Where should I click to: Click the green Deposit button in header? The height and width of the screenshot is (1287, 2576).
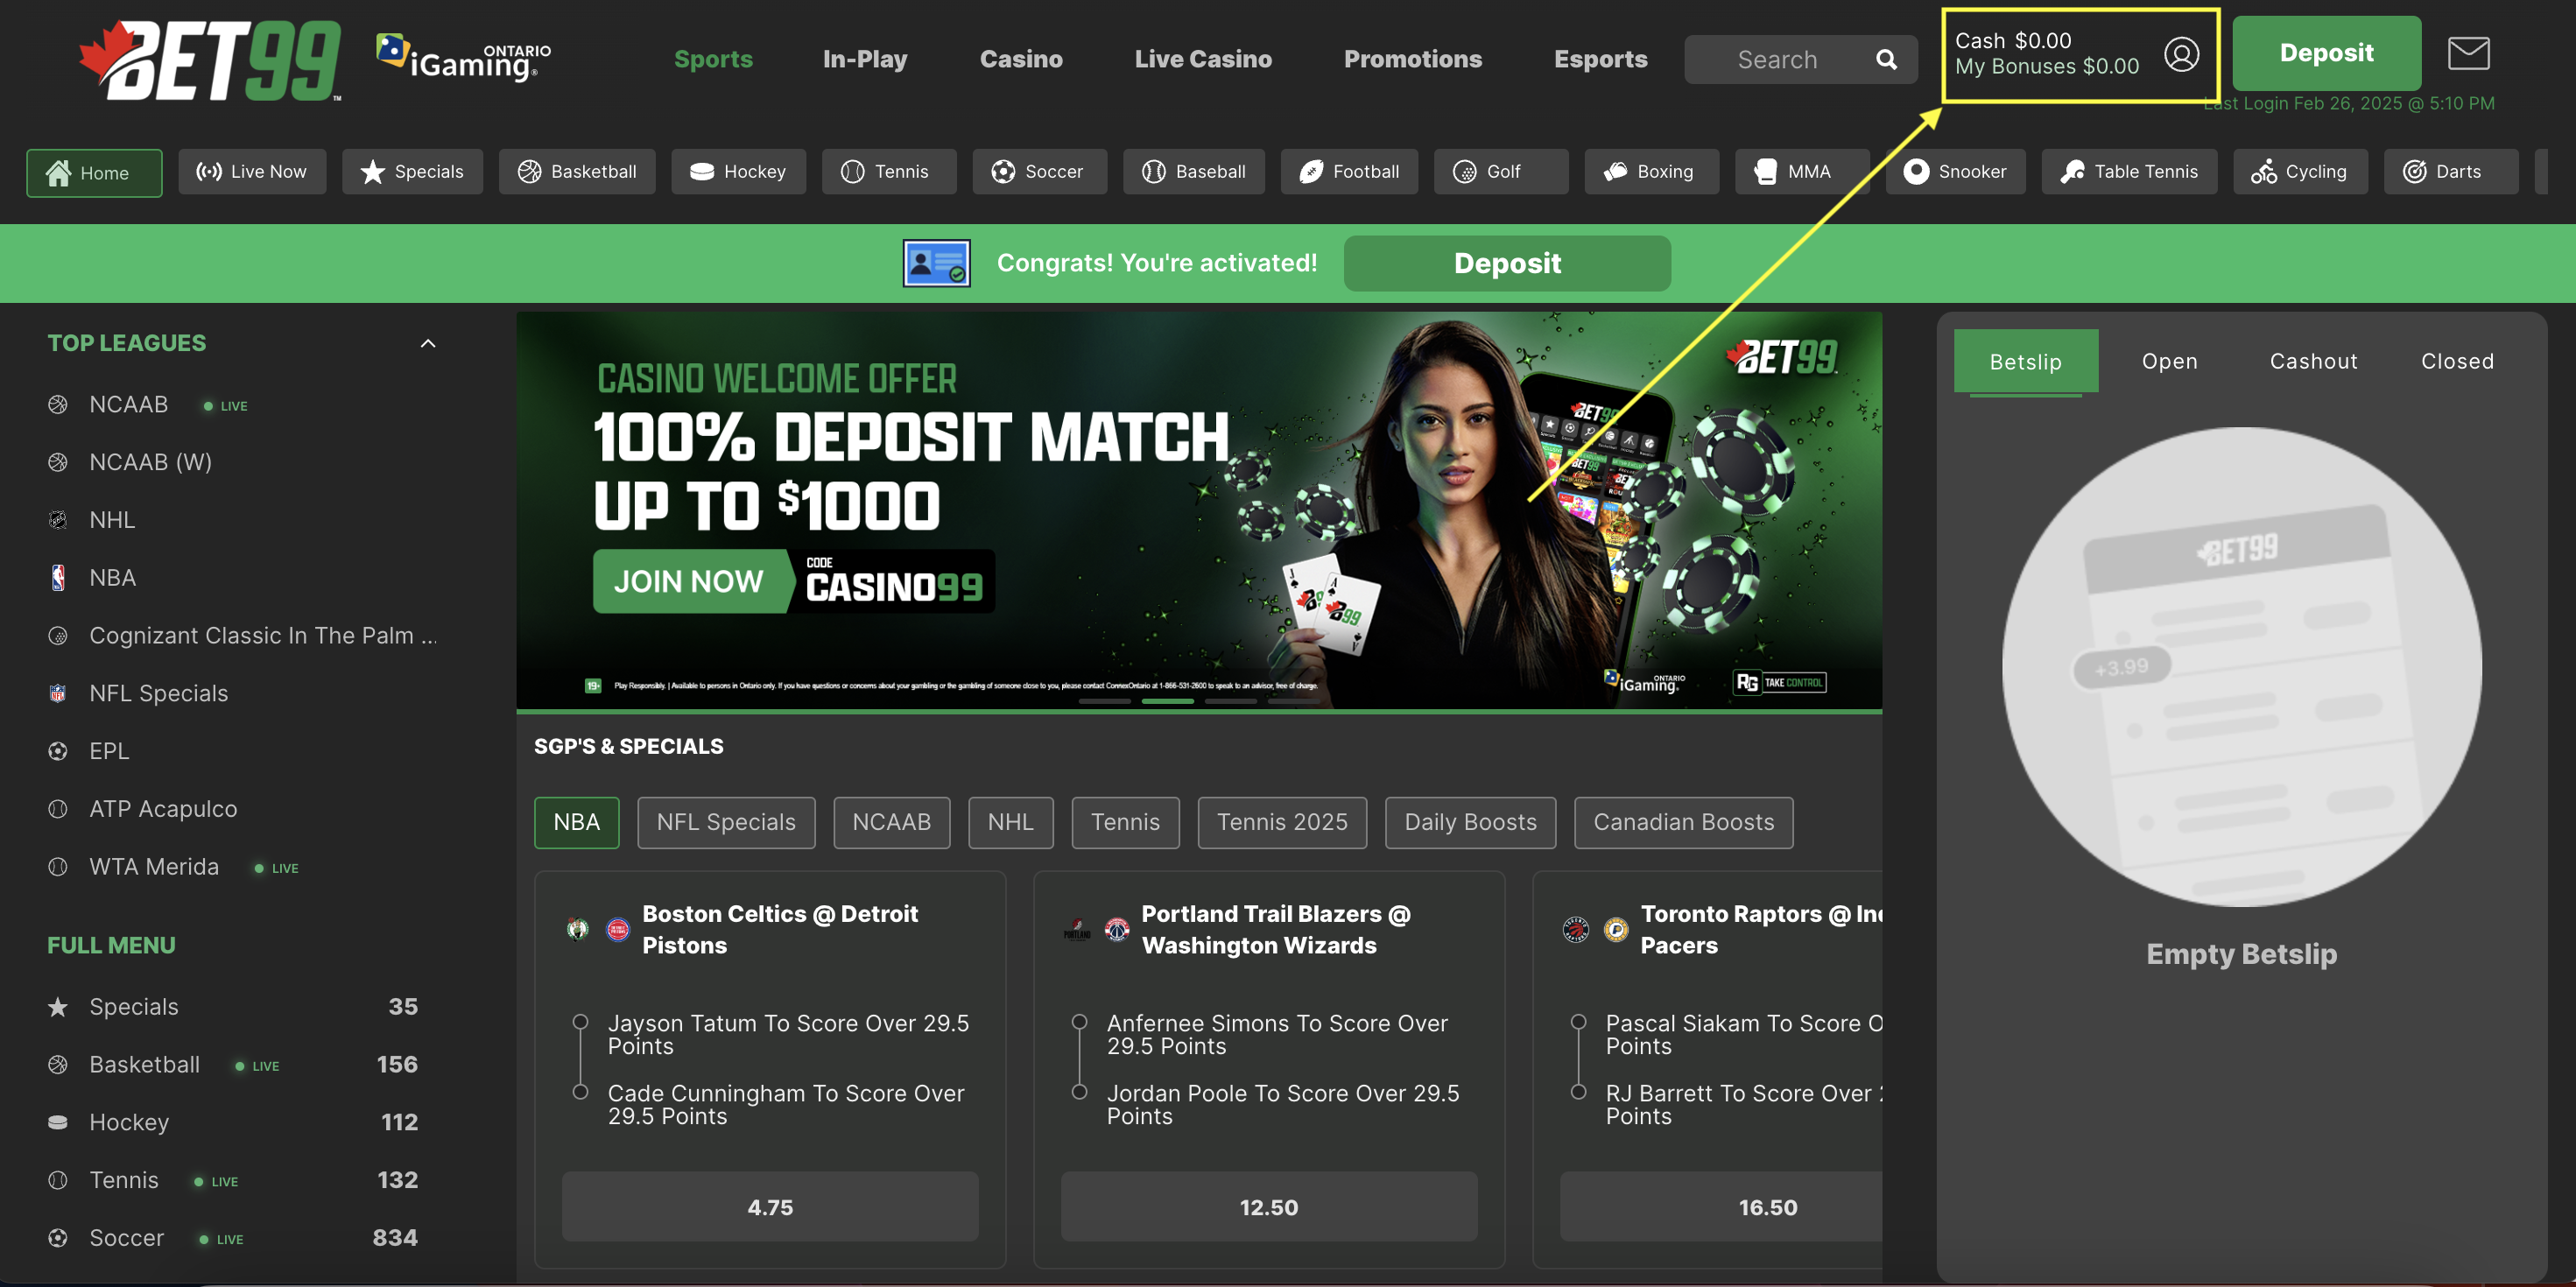[2326, 53]
